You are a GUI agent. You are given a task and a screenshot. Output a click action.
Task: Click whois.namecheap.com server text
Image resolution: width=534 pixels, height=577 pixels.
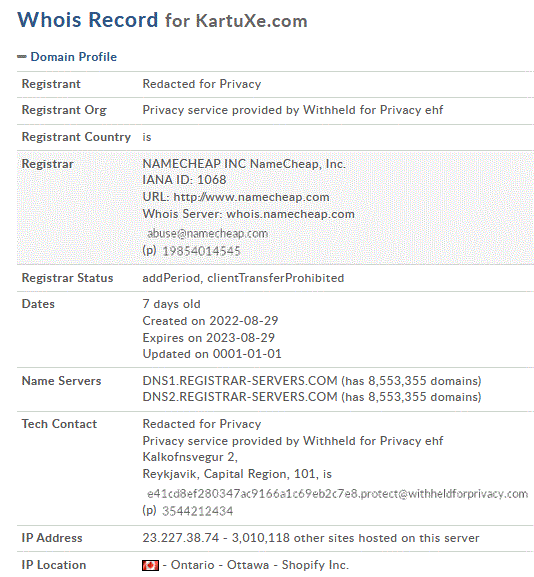click(x=290, y=214)
